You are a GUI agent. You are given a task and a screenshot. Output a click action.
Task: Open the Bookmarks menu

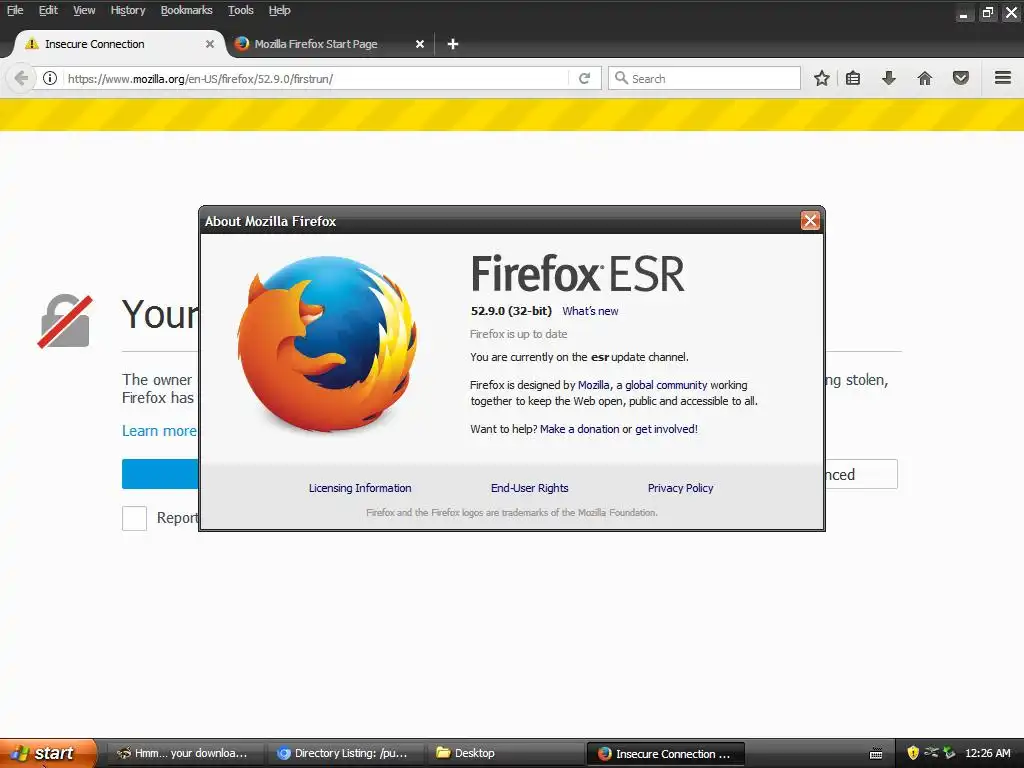tap(186, 10)
